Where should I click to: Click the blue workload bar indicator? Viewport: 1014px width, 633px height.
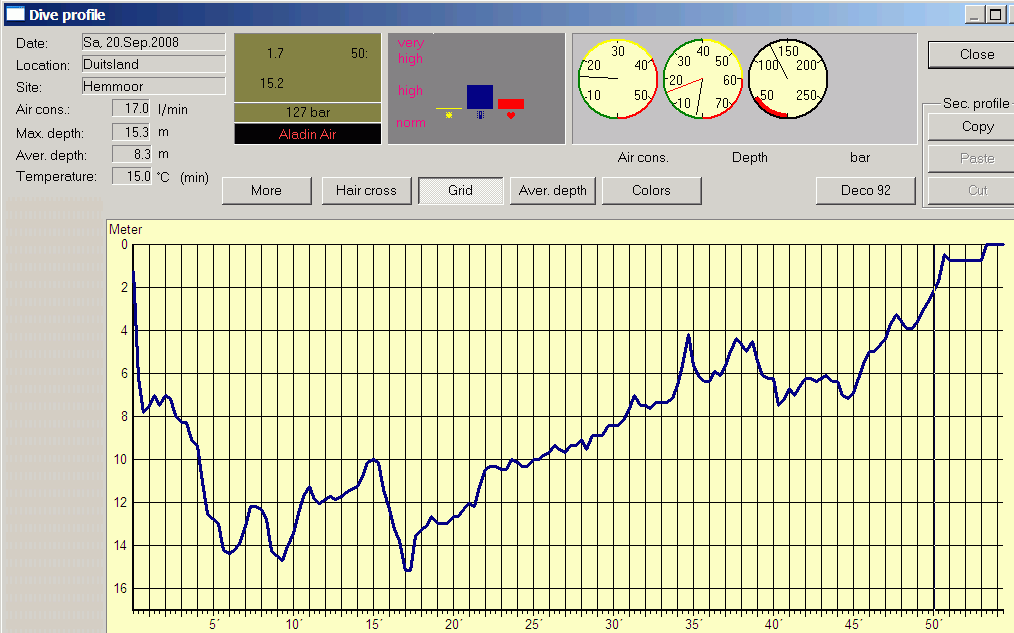point(480,97)
